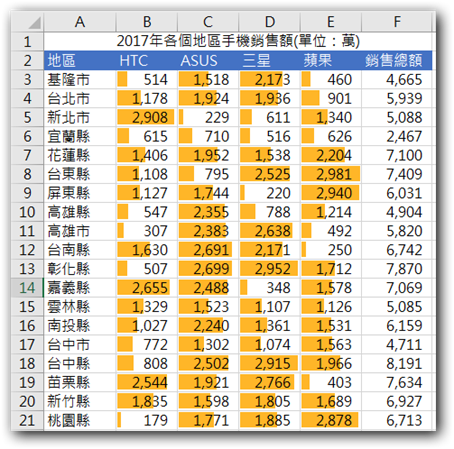Screen dimensions: 454x449
Task: Click HTC value 2,655 for 嘉義縣
Action: click(x=147, y=288)
